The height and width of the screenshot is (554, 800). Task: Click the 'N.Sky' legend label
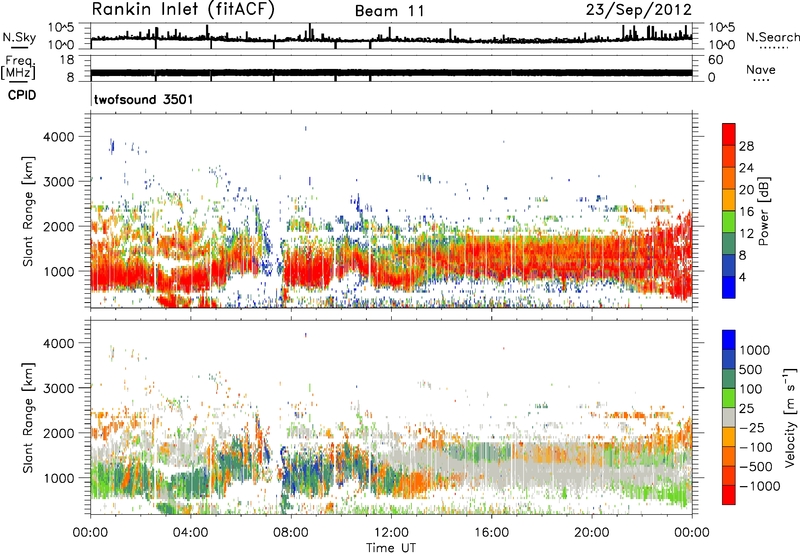[x=19, y=37]
